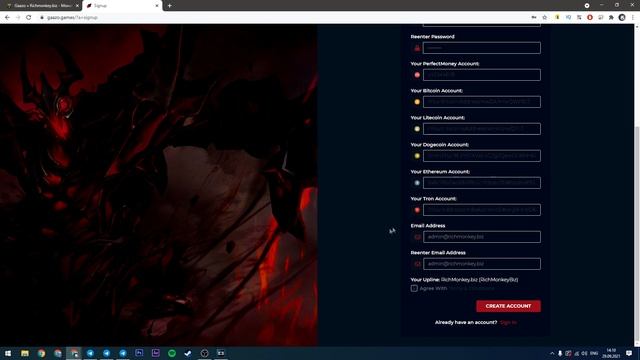Open File Explorer from the taskbar
Image resolution: width=640 pixels, height=360 pixels.
pyautogui.click(x=25, y=353)
